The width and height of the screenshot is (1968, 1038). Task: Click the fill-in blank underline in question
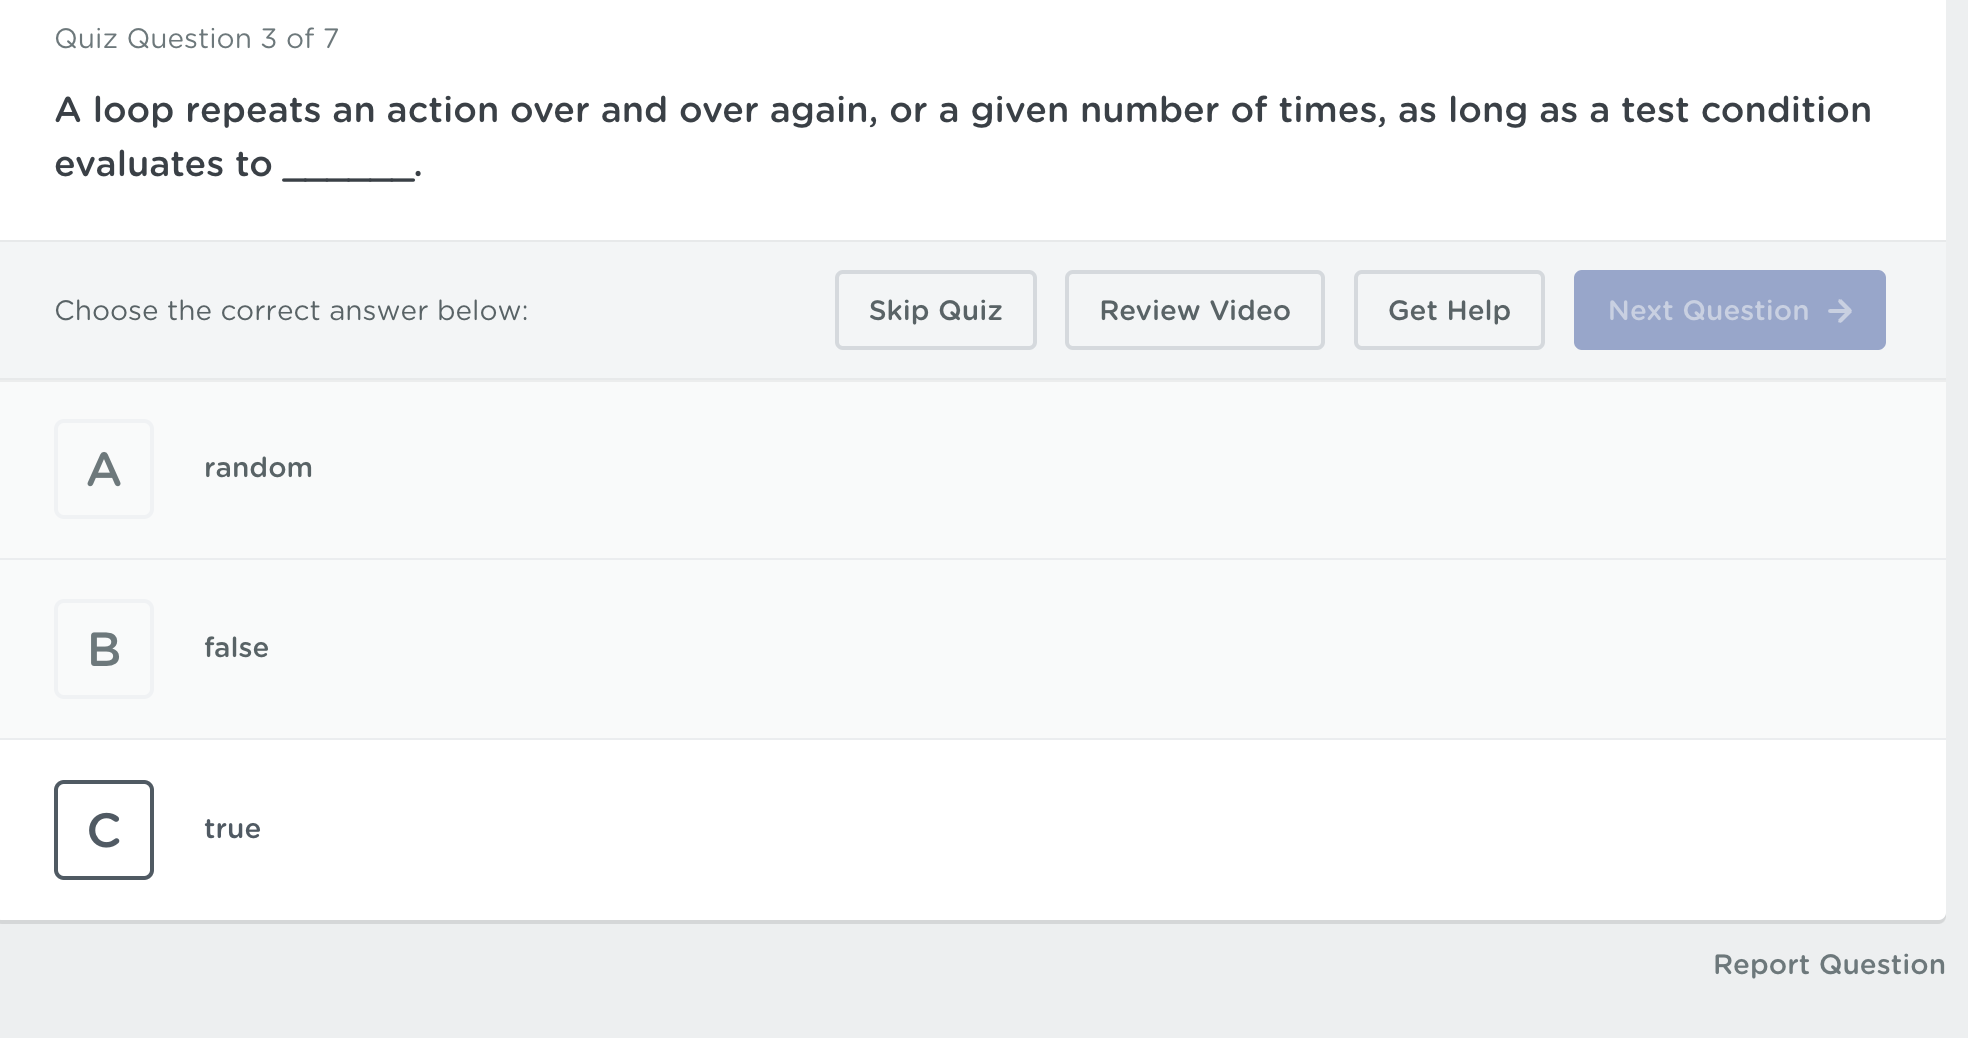(x=349, y=176)
